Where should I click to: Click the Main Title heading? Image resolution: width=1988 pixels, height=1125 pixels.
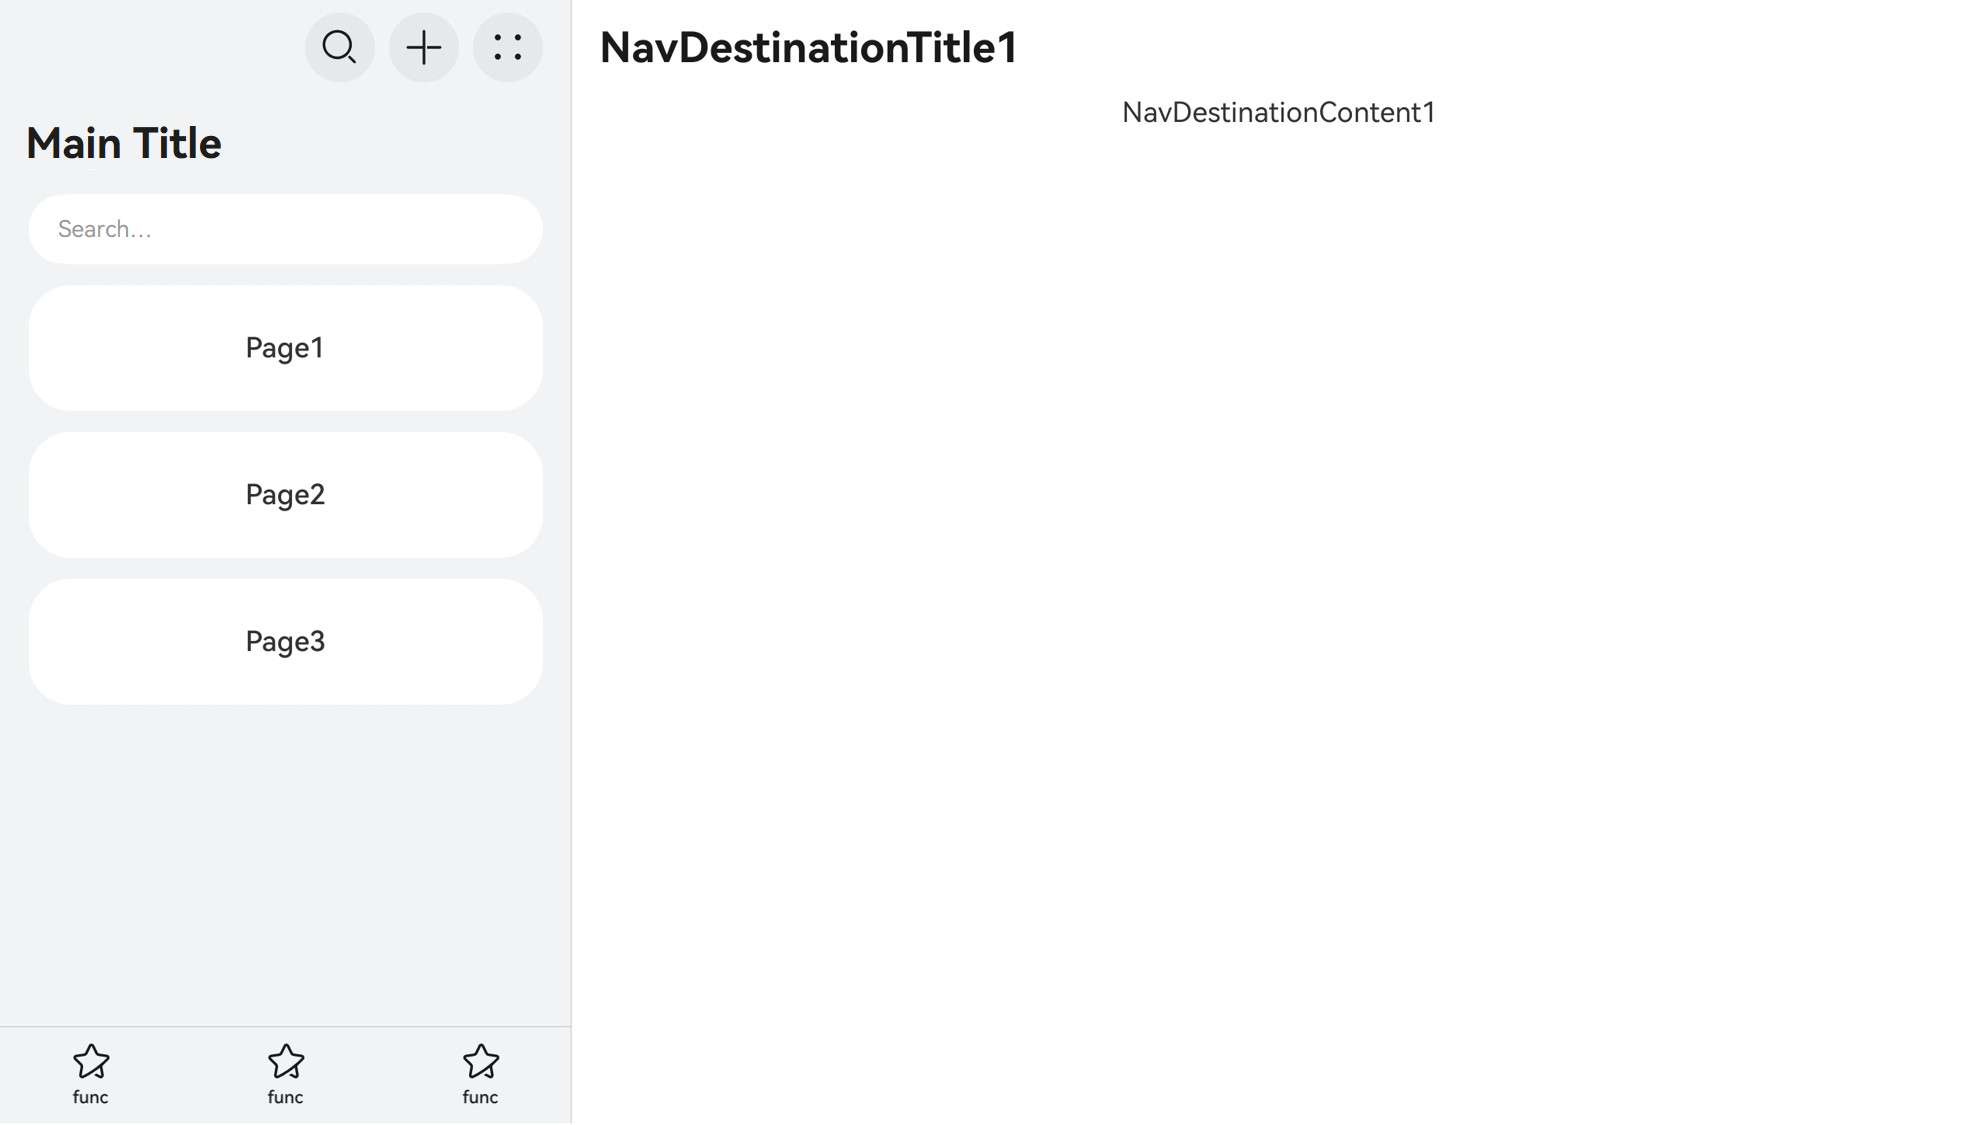coord(124,143)
